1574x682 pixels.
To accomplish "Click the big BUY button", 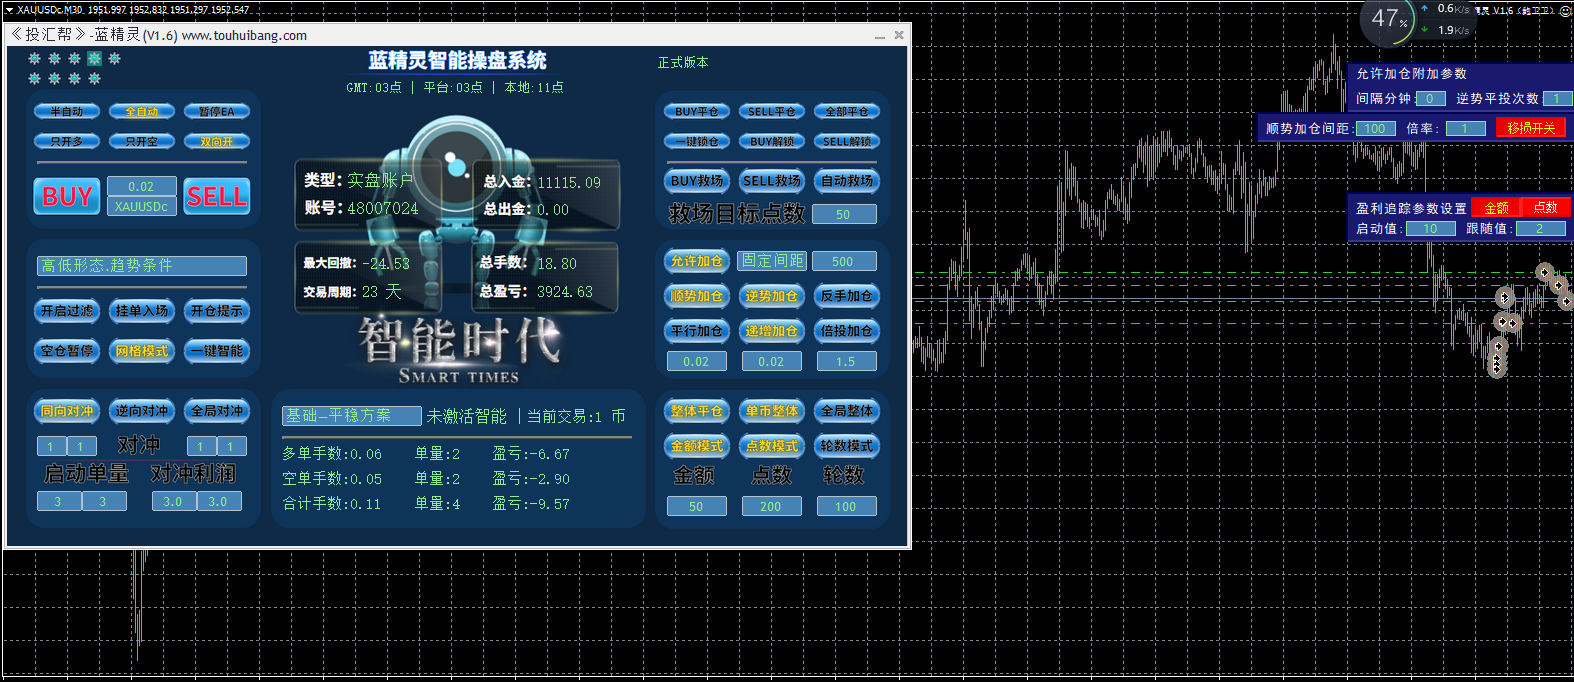I will click(x=67, y=196).
